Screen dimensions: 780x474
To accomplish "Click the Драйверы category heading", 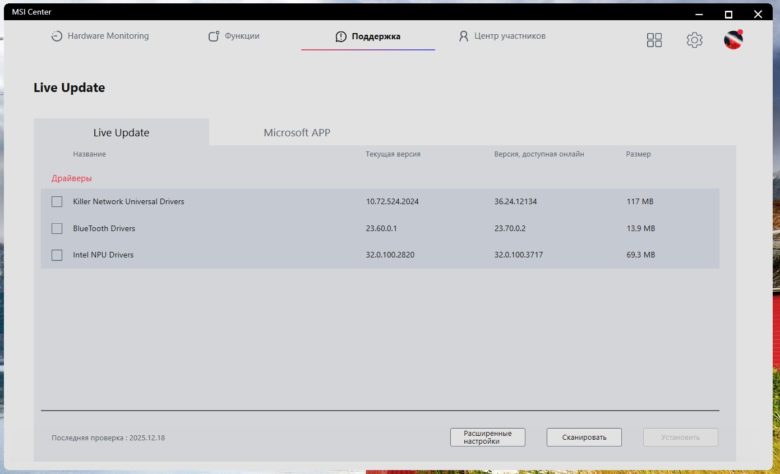I will pos(72,178).
